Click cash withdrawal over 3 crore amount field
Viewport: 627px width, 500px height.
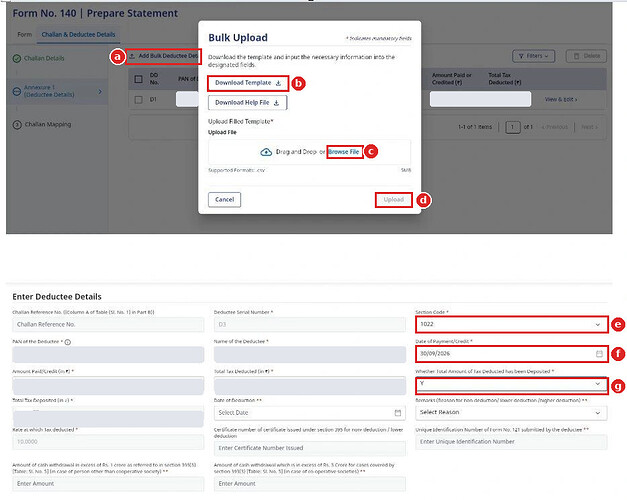[310, 484]
